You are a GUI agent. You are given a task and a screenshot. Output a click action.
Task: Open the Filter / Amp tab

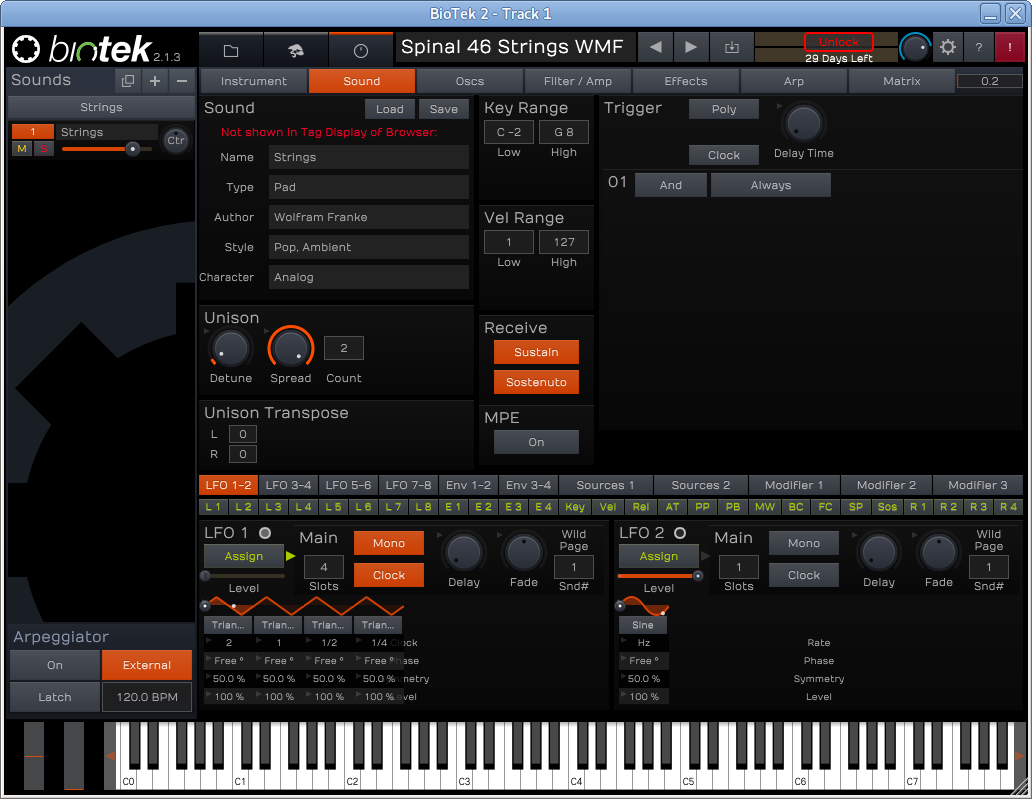577,81
